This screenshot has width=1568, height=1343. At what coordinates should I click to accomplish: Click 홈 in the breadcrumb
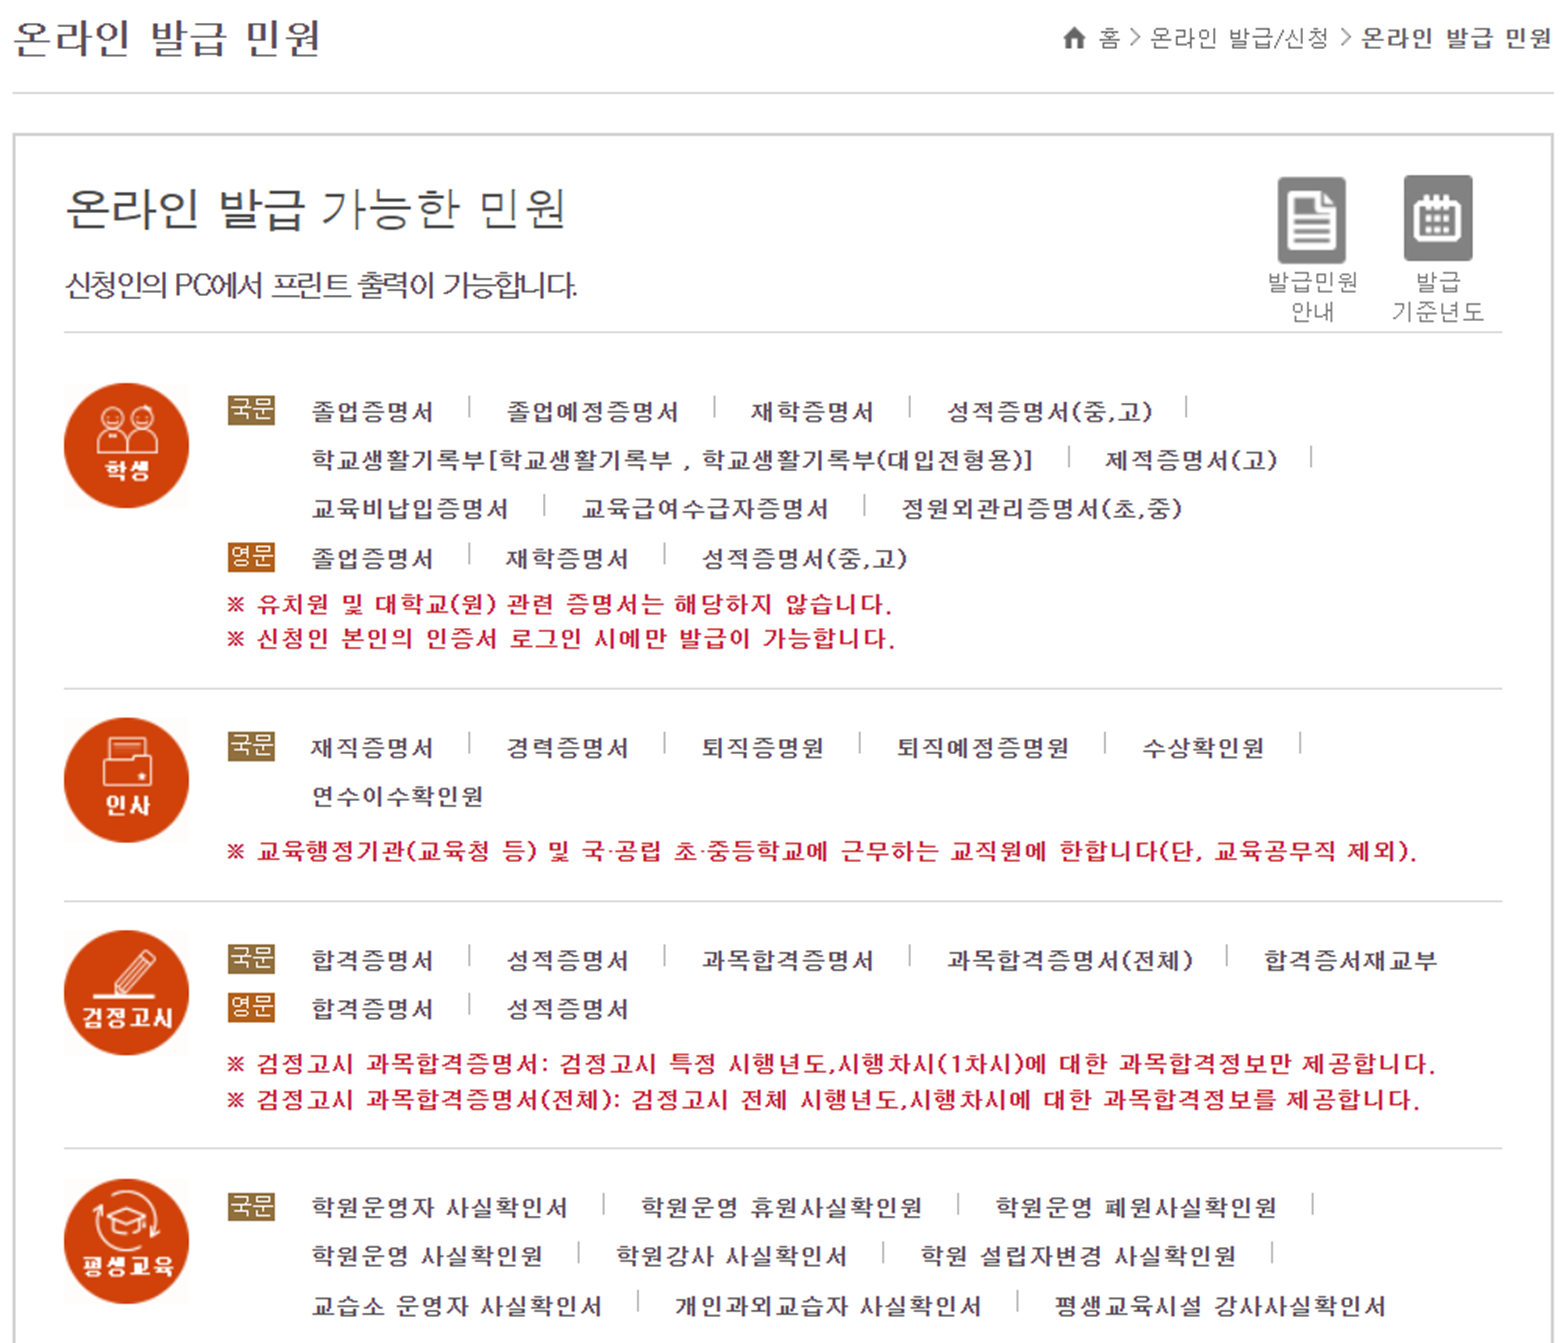coord(1109,38)
